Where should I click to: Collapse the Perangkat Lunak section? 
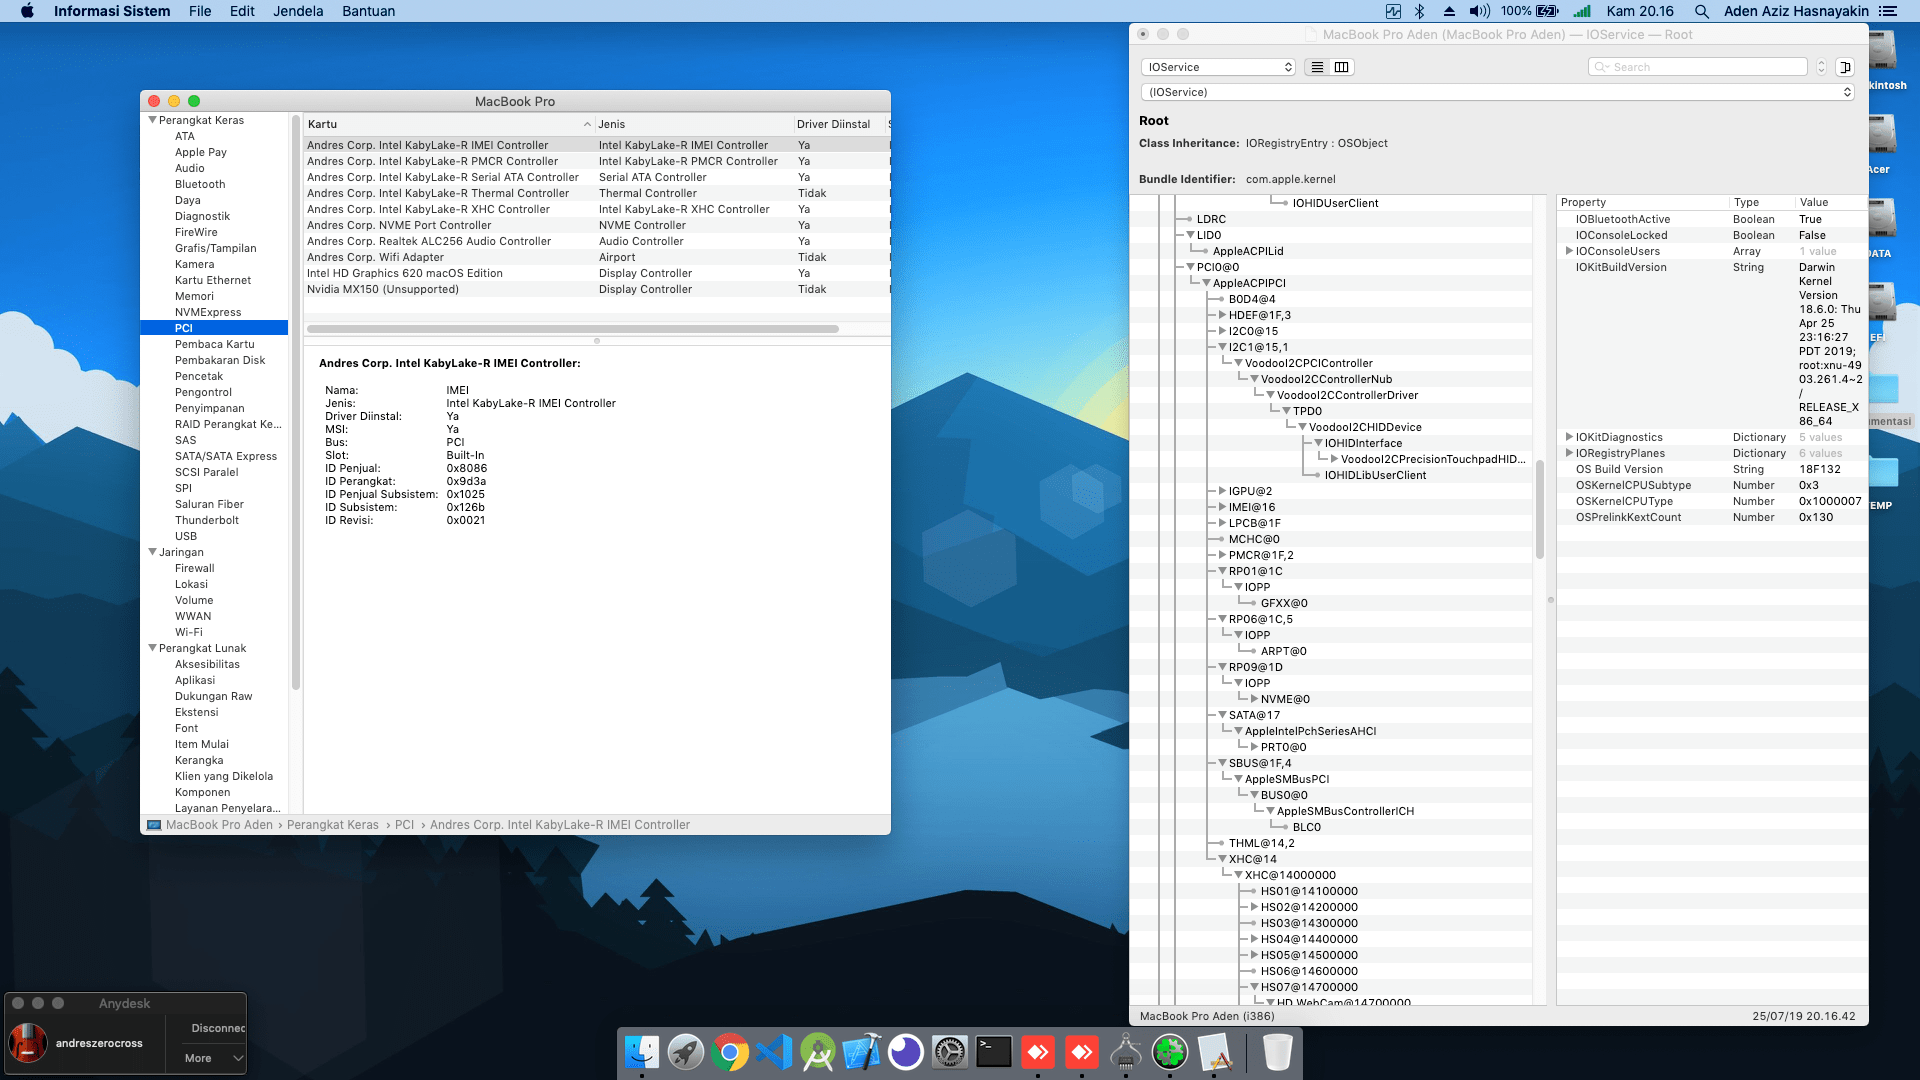click(153, 648)
